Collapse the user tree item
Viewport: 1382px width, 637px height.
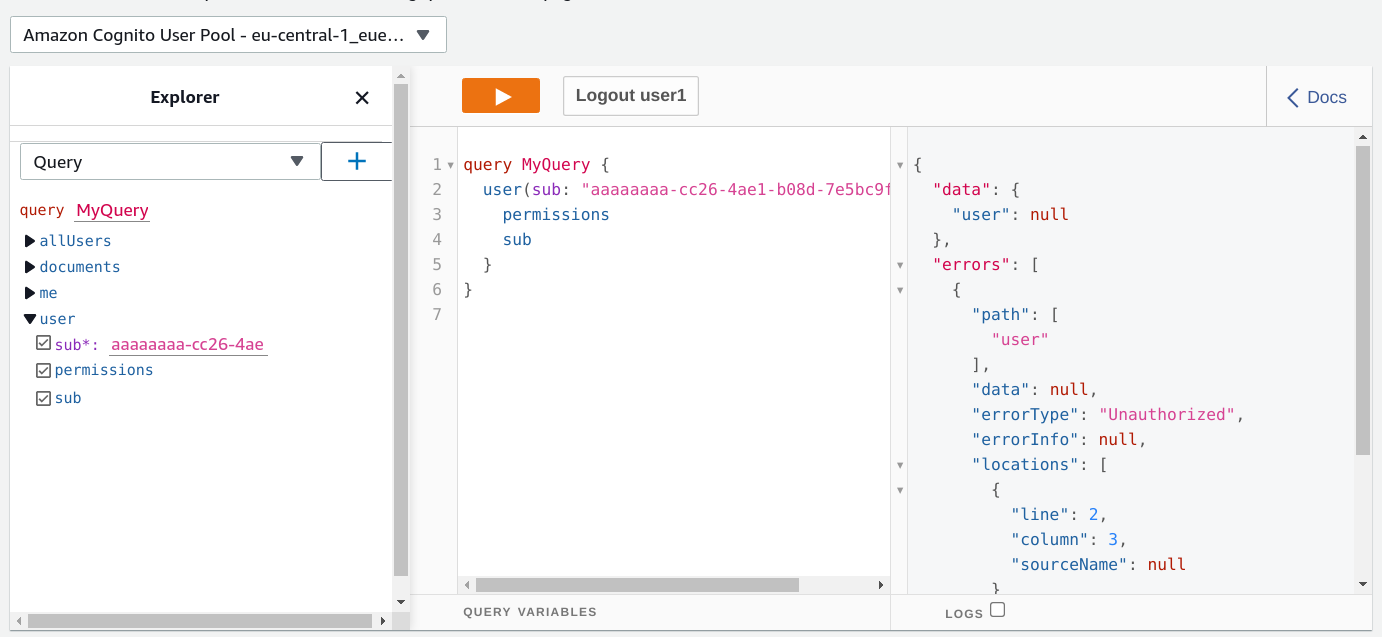[x=29, y=318]
